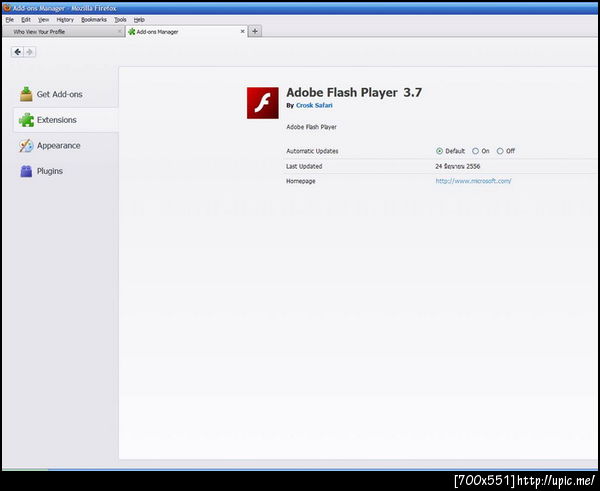Click the last updated date value
This screenshot has width=600, height=491.
[x=458, y=166]
